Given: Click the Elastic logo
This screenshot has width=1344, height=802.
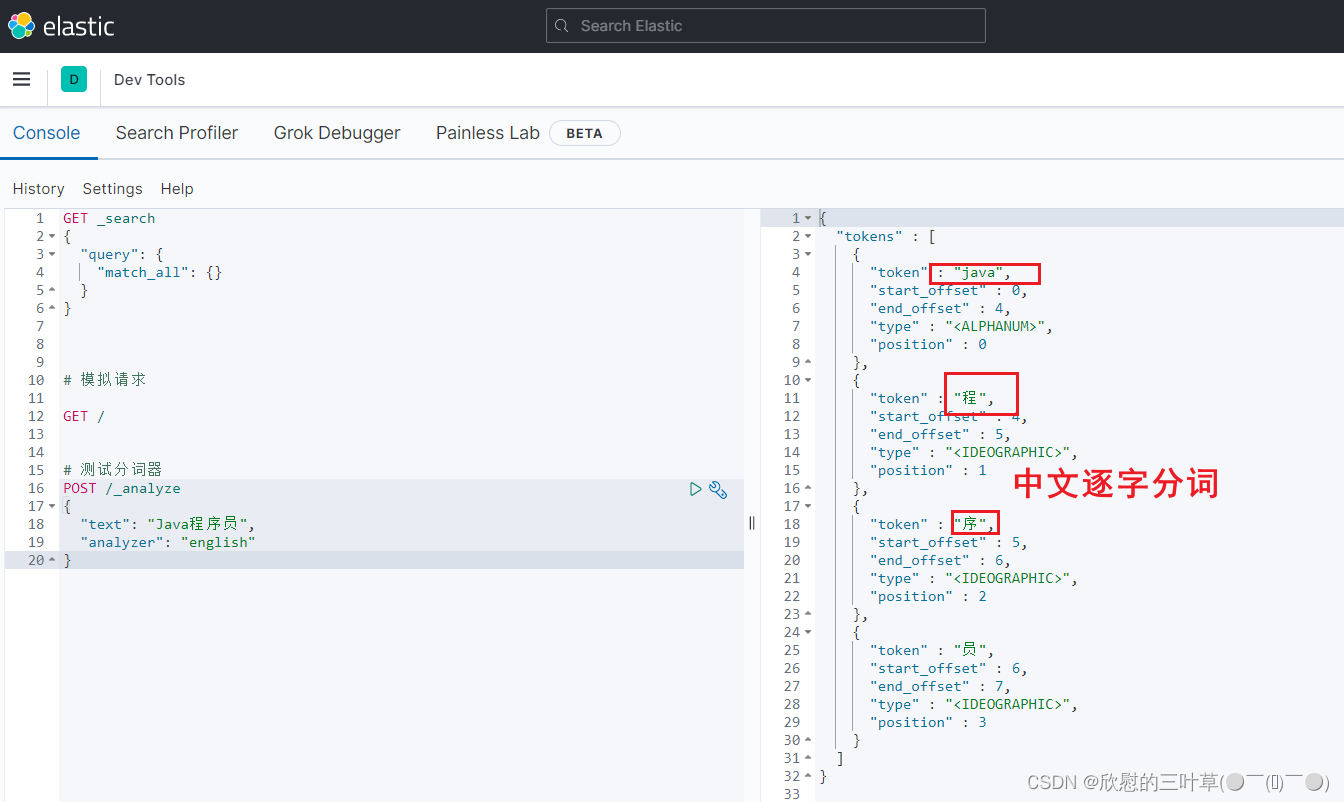Looking at the screenshot, I should coord(61,26).
